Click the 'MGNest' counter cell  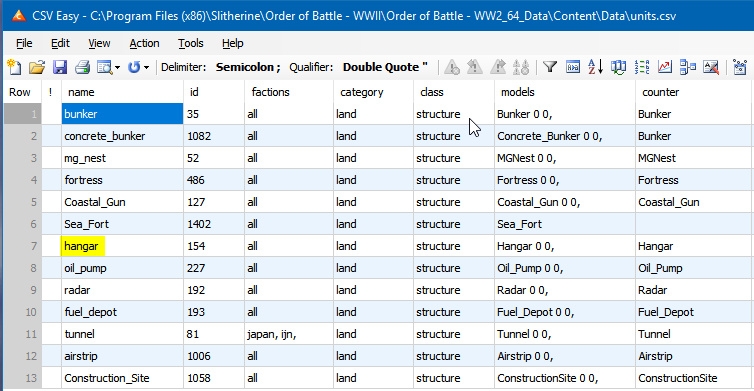click(694, 158)
